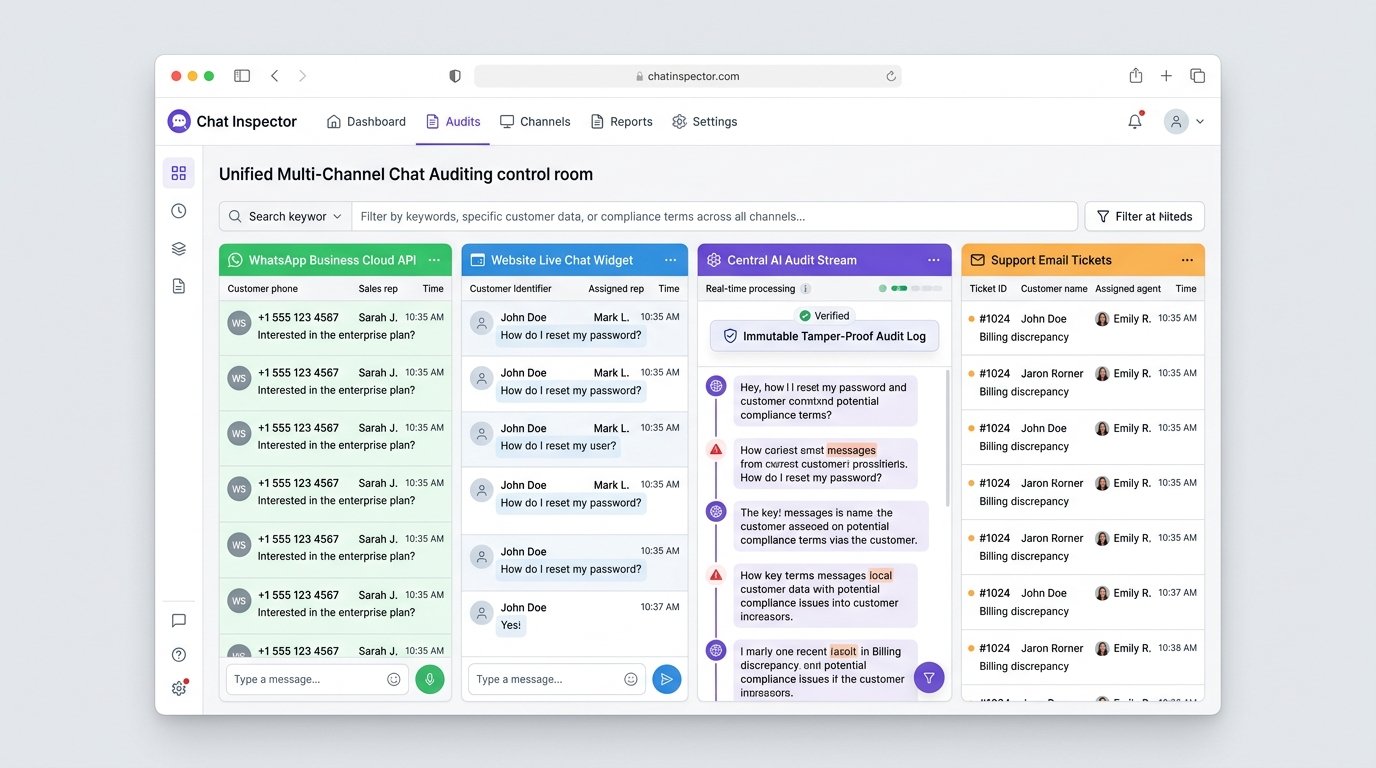
Task: Click the browser back arrow
Action: pyautogui.click(x=275, y=76)
